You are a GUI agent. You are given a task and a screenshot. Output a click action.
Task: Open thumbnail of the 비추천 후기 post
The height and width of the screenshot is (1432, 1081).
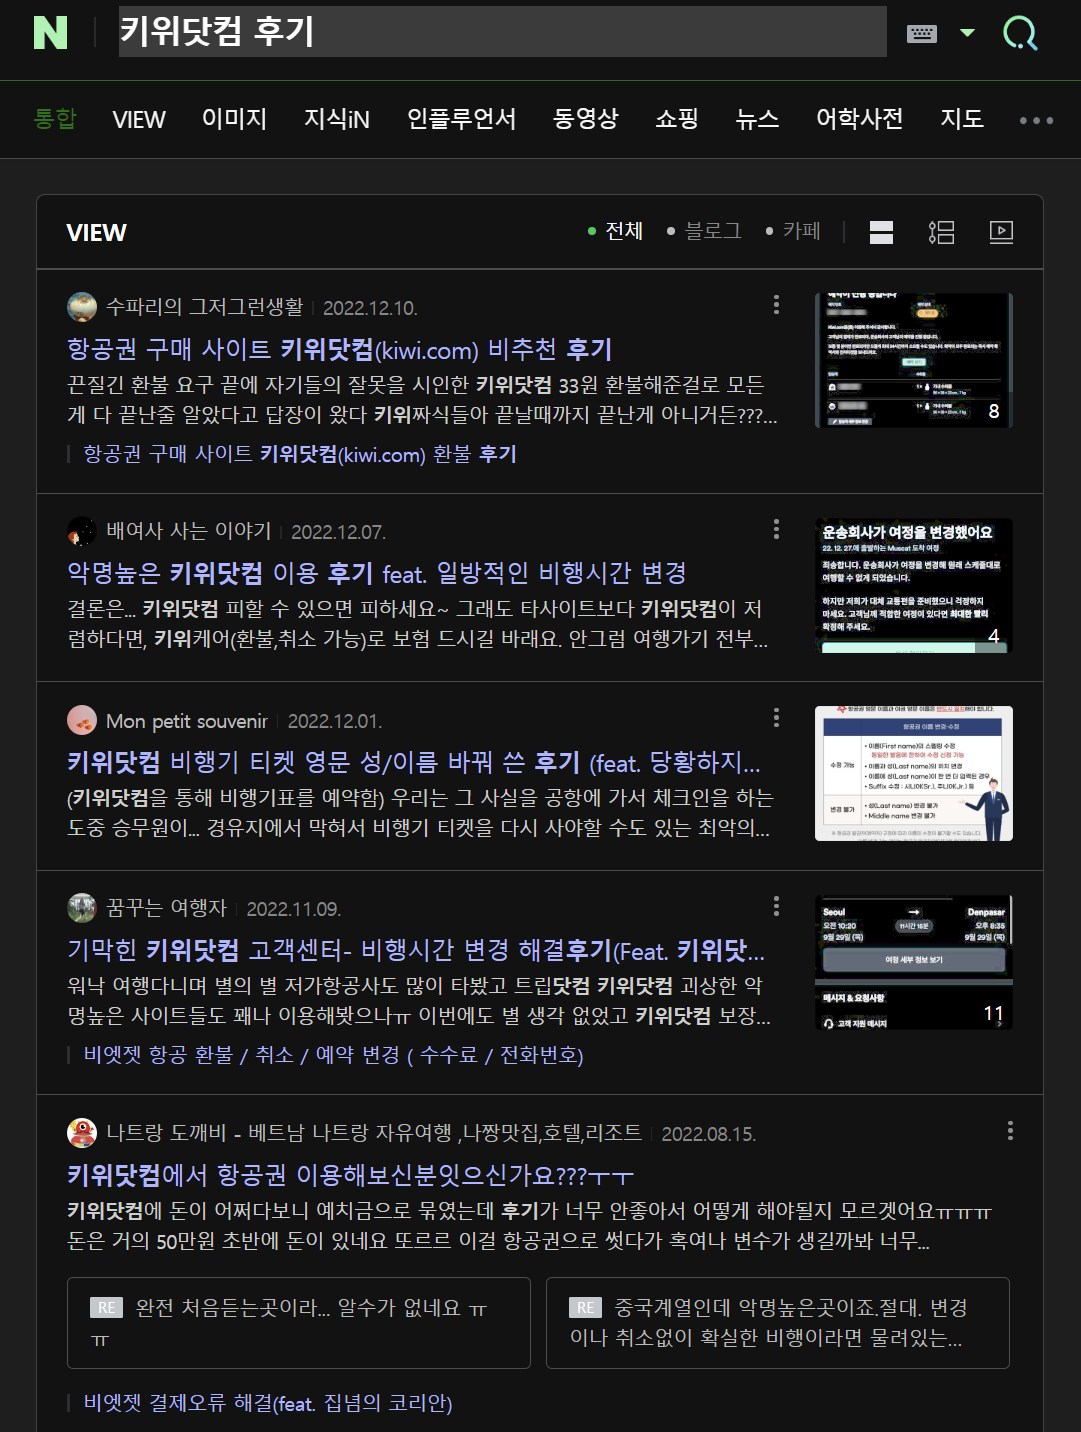click(914, 360)
